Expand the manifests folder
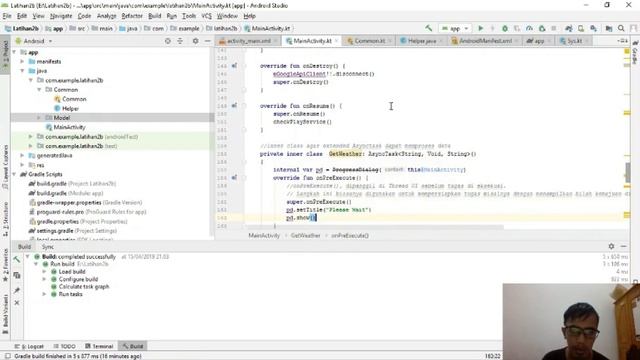Image resolution: width=640 pixels, height=360 pixels. pos(22,62)
